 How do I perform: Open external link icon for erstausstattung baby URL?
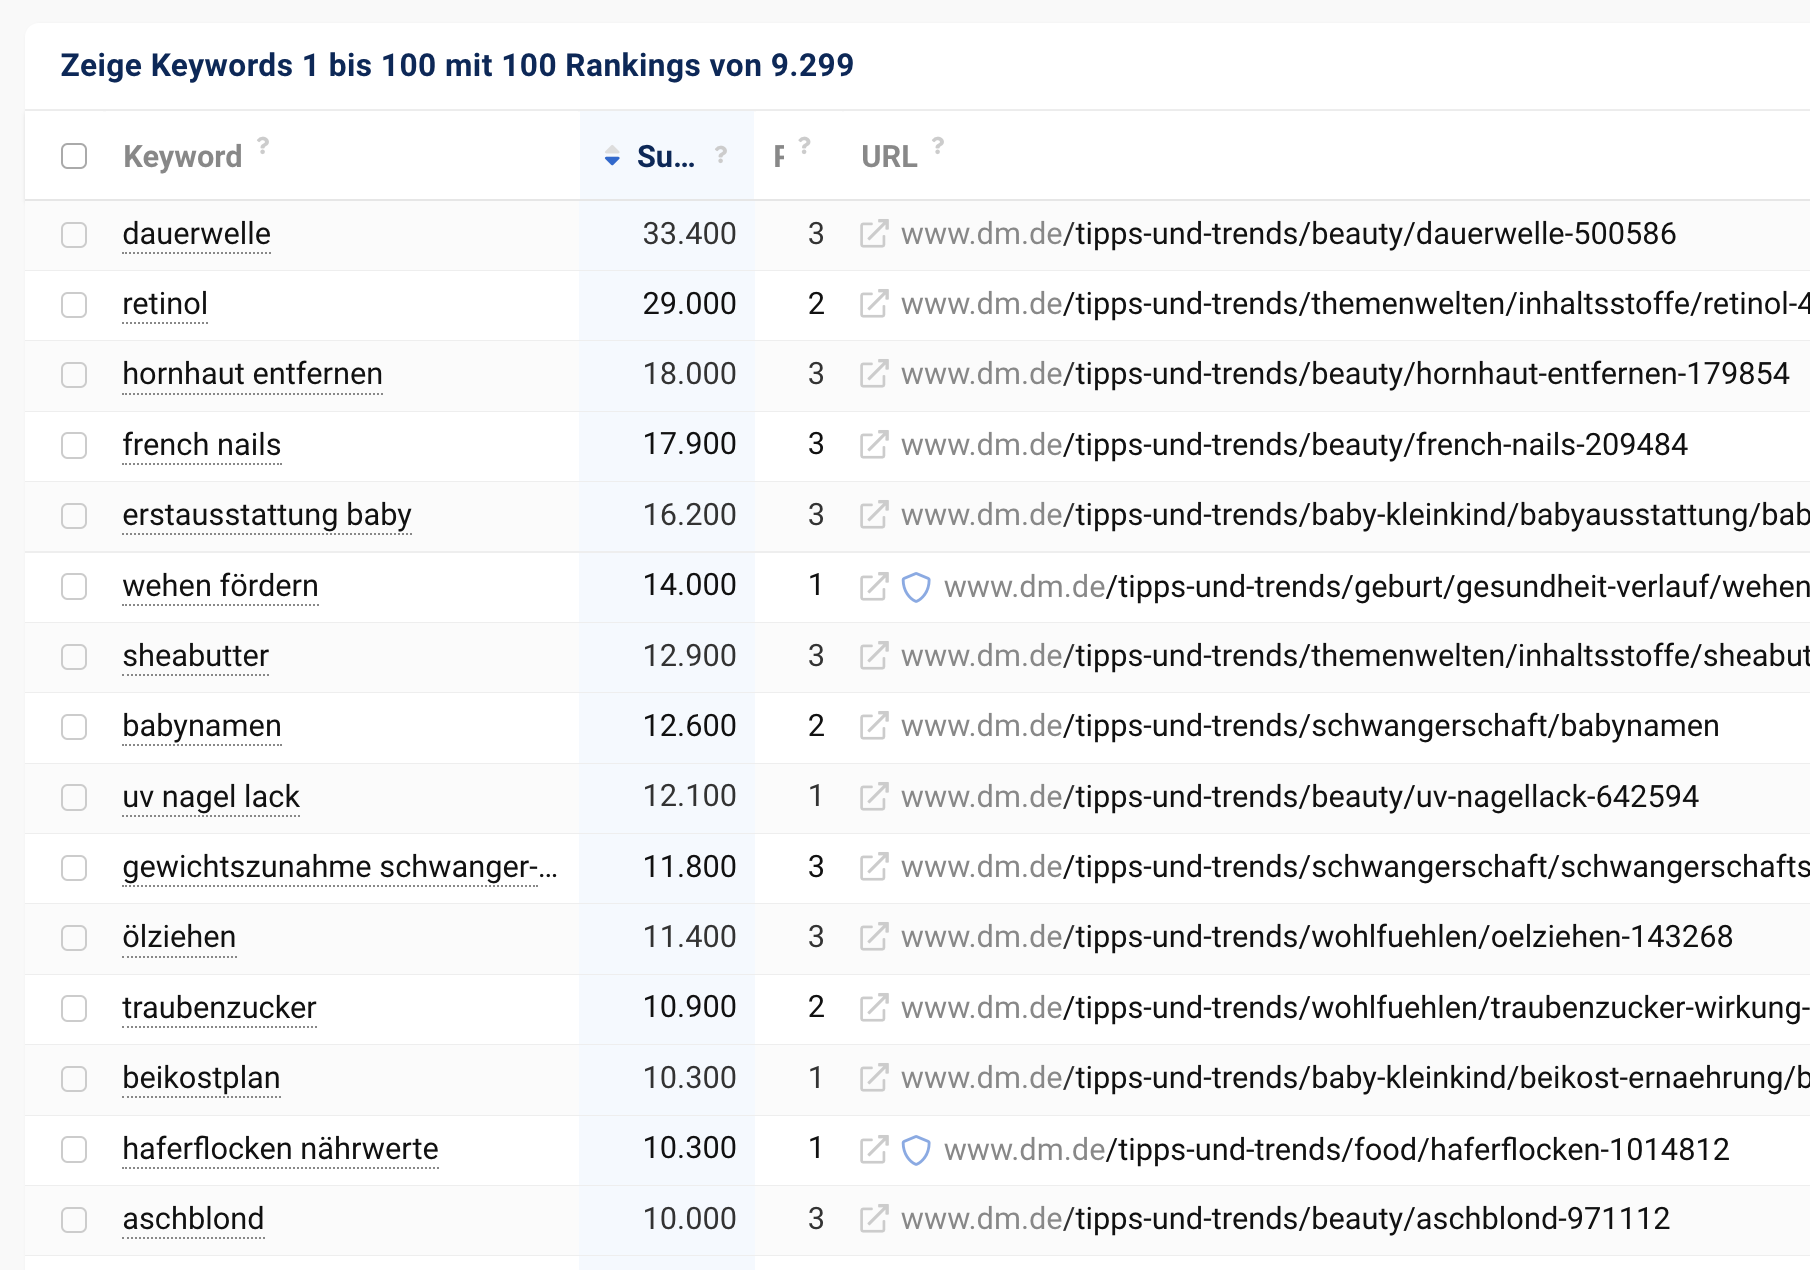click(873, 515)
